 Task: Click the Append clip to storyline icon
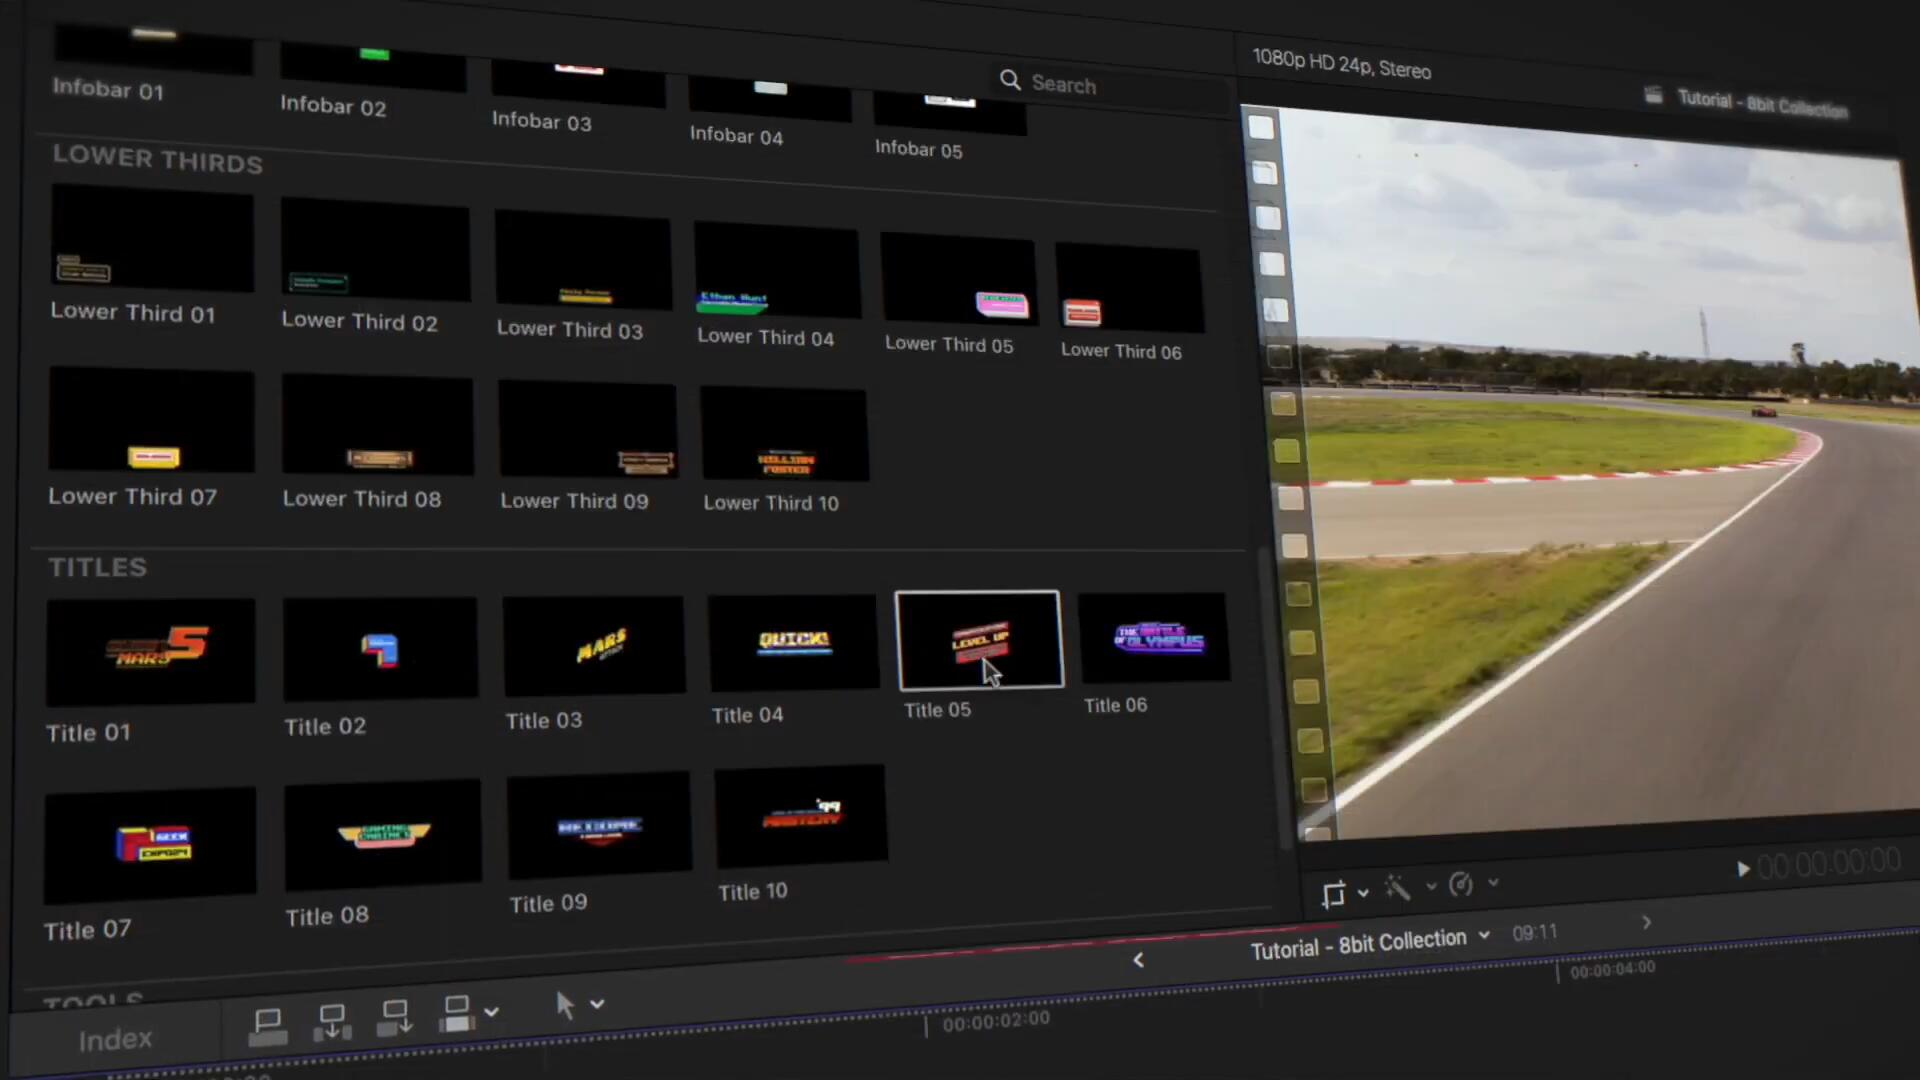point(395,1018)
